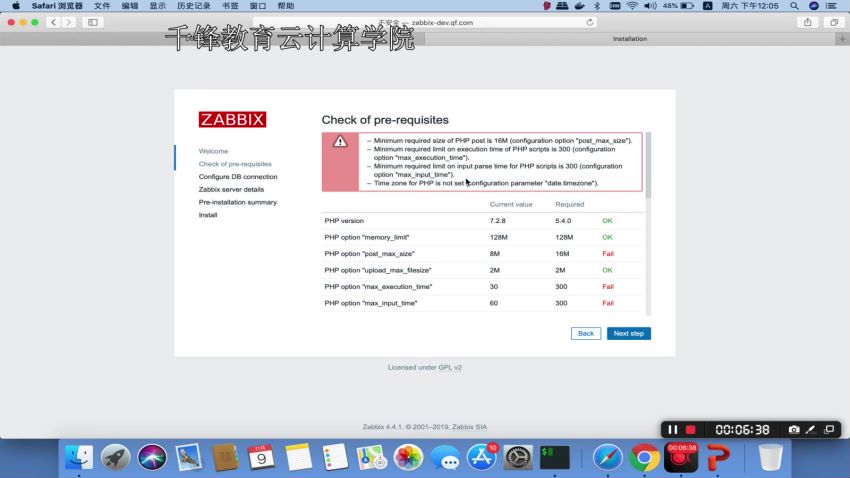The height and width of the screenshot is (478, 850).
Task: Open the 帮助 menu
Action: pyautogui.click(x=286, y=6)
